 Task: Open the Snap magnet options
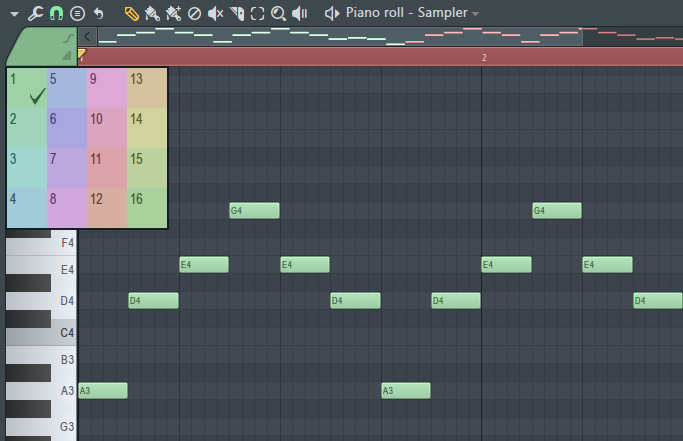pos(56,13)
